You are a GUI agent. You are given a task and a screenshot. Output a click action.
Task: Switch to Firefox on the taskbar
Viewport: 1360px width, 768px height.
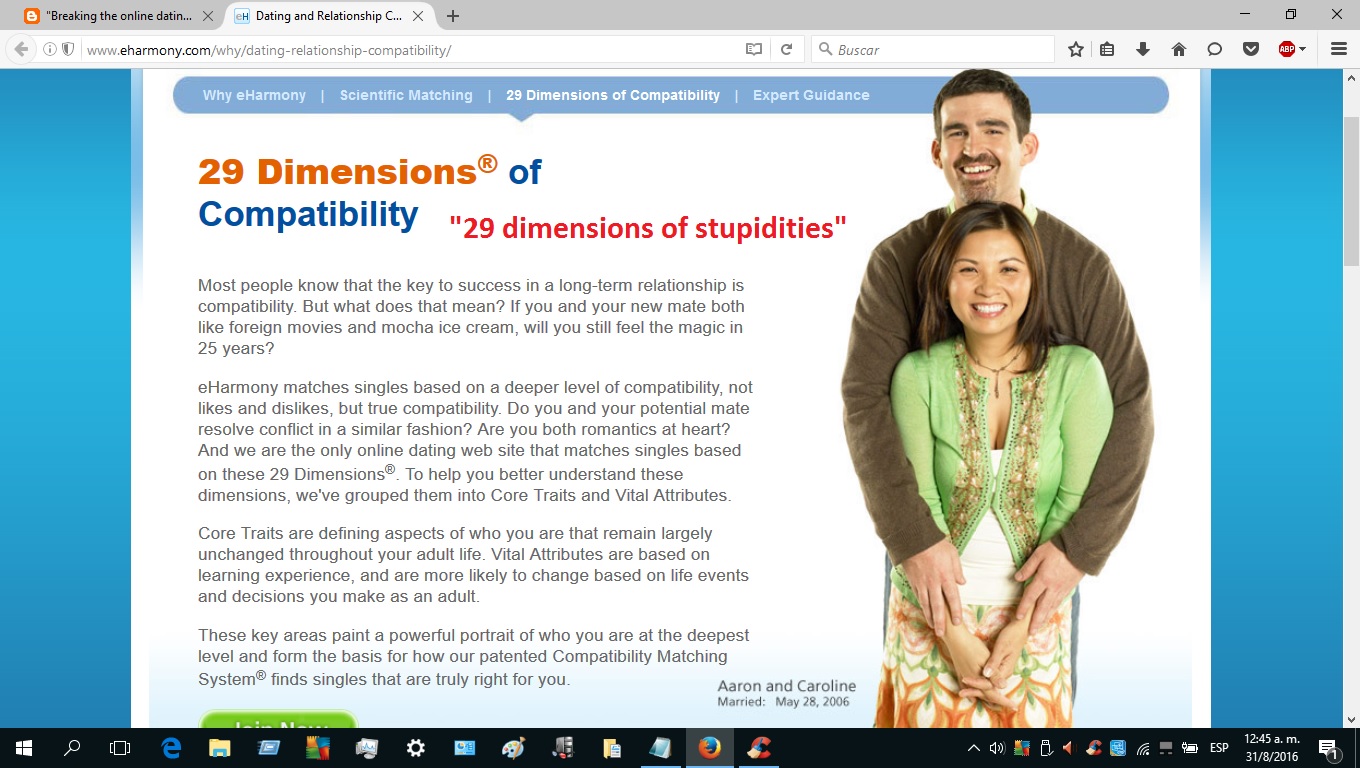[x=709, y=748]
